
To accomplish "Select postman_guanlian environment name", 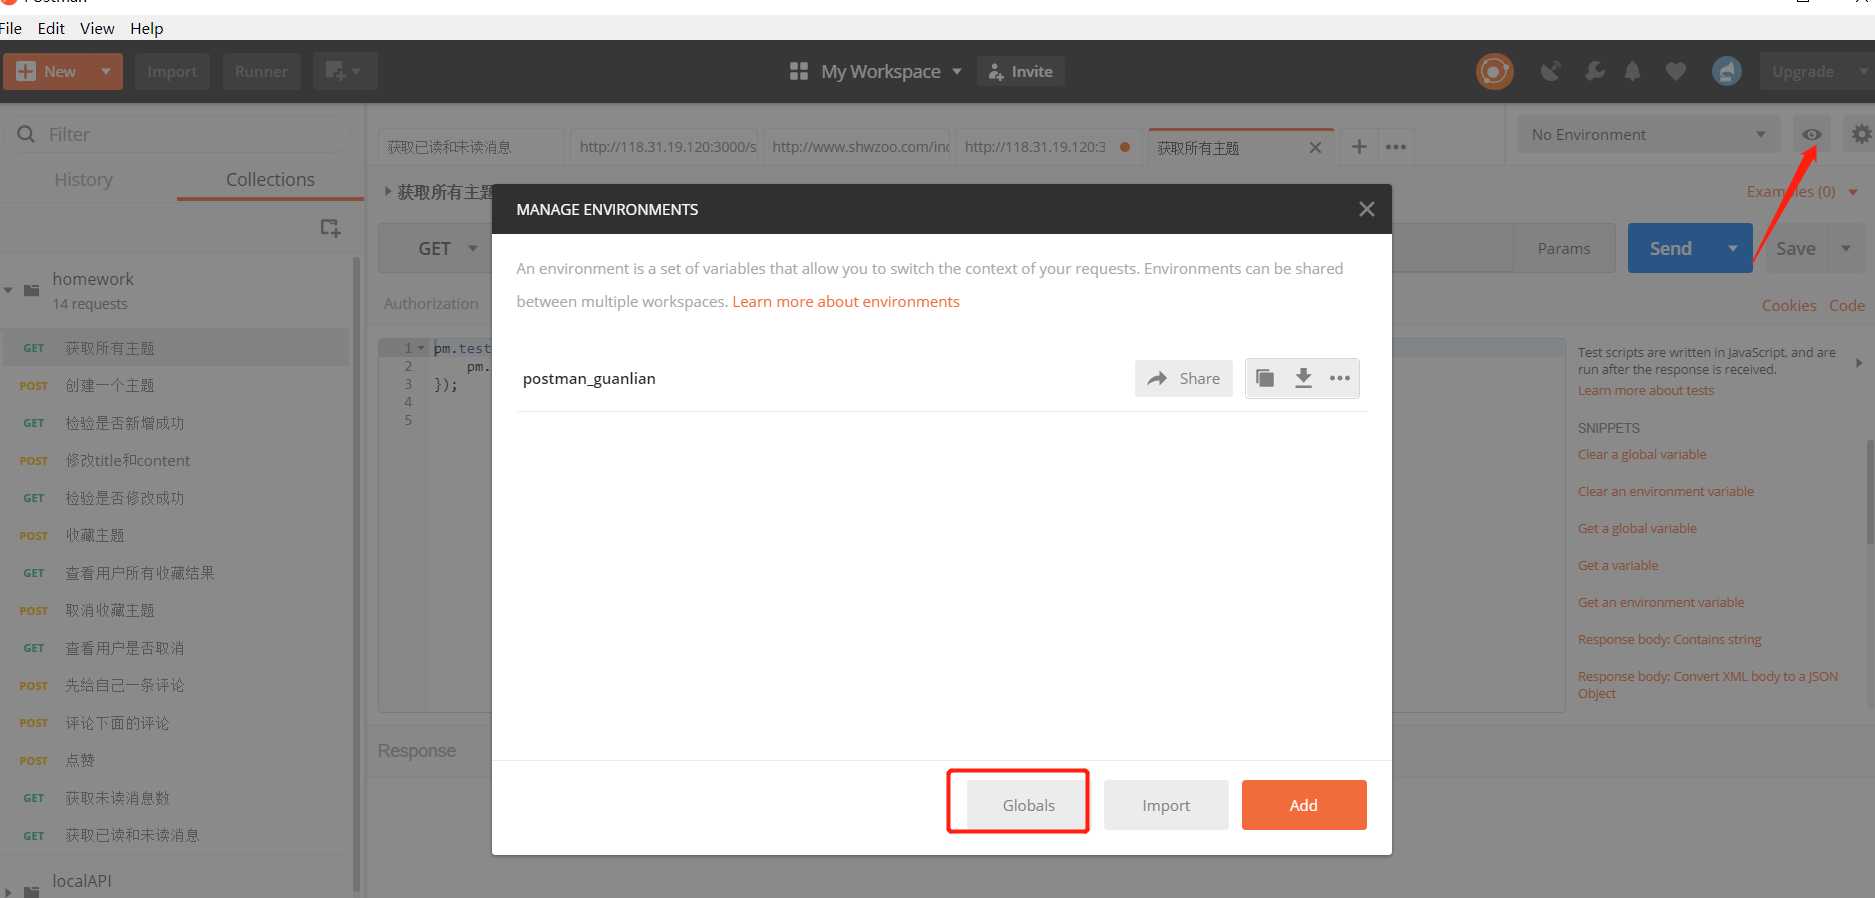I will (x=589, y=378).
